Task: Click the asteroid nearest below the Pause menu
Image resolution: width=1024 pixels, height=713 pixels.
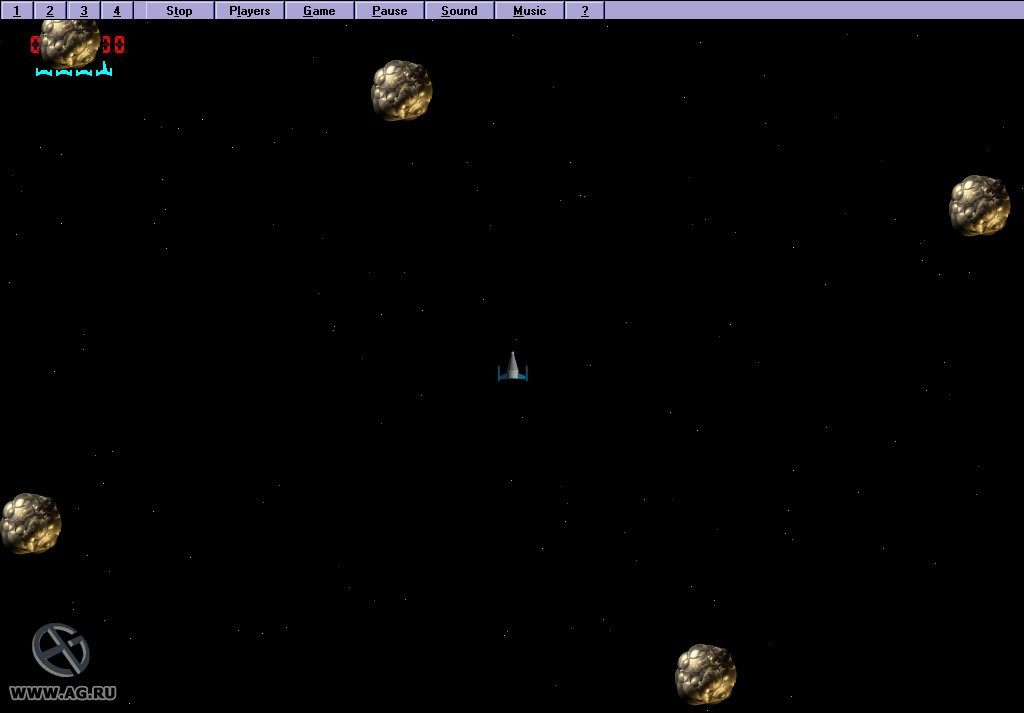Action: point(402,91)
